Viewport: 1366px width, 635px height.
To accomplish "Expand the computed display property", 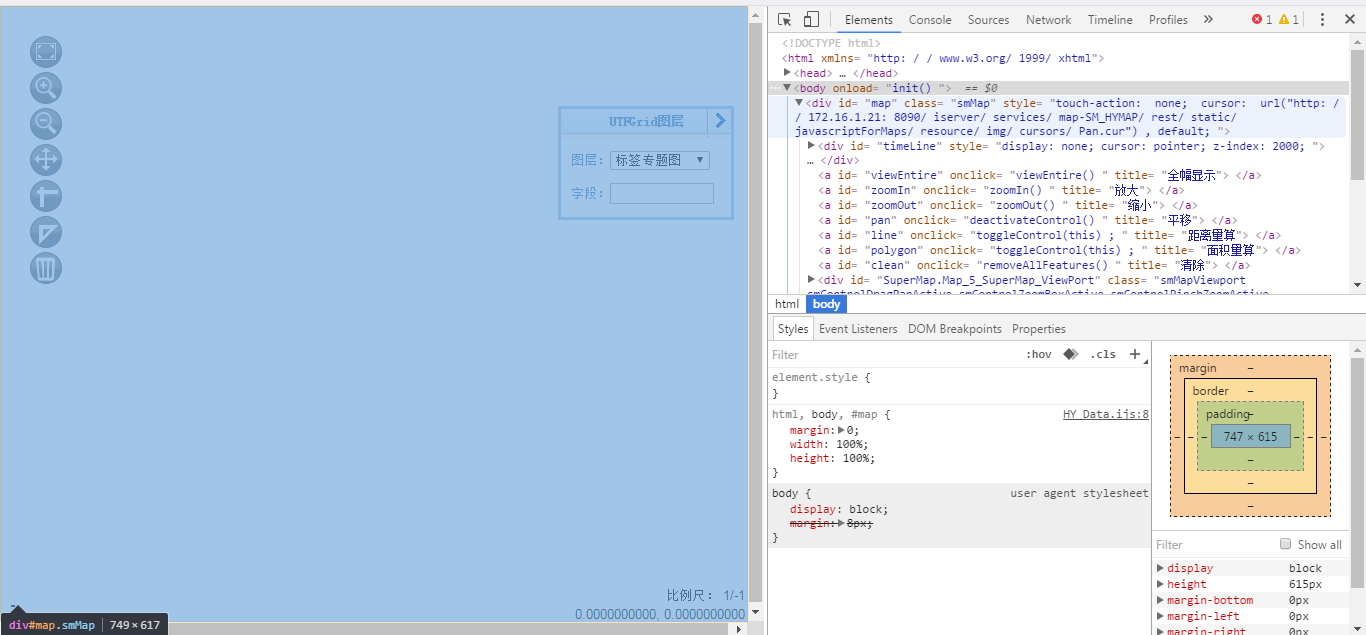I will point(1160,568).
